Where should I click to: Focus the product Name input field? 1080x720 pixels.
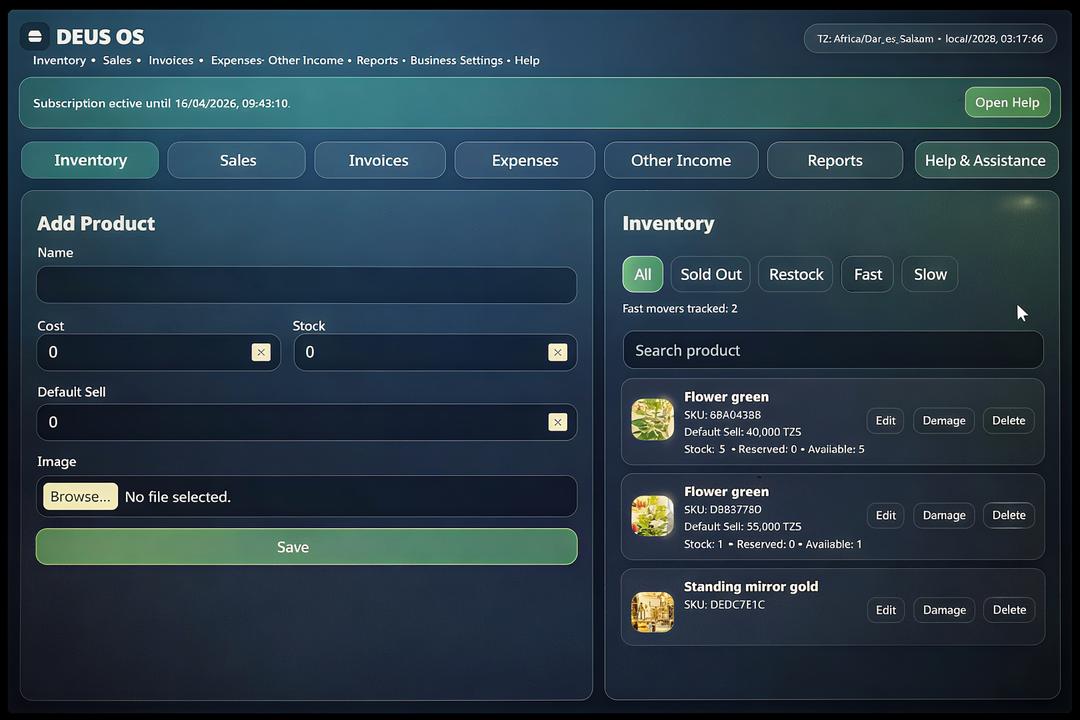307,285
